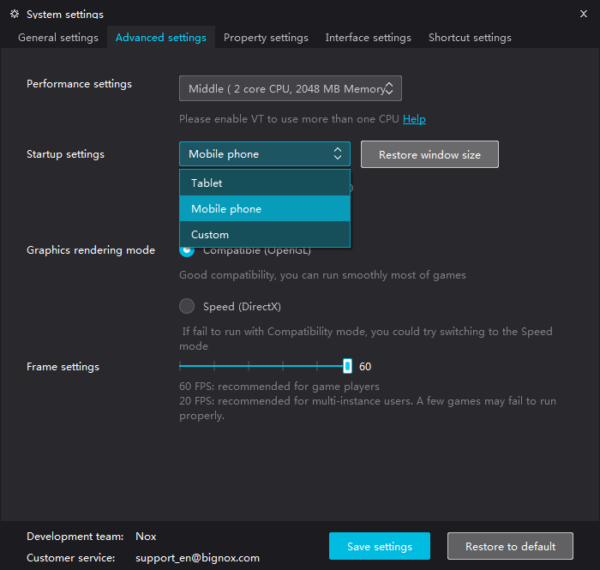Select the Speed (DirectX) radio button
600x570 pixels.
coord(187,307)
